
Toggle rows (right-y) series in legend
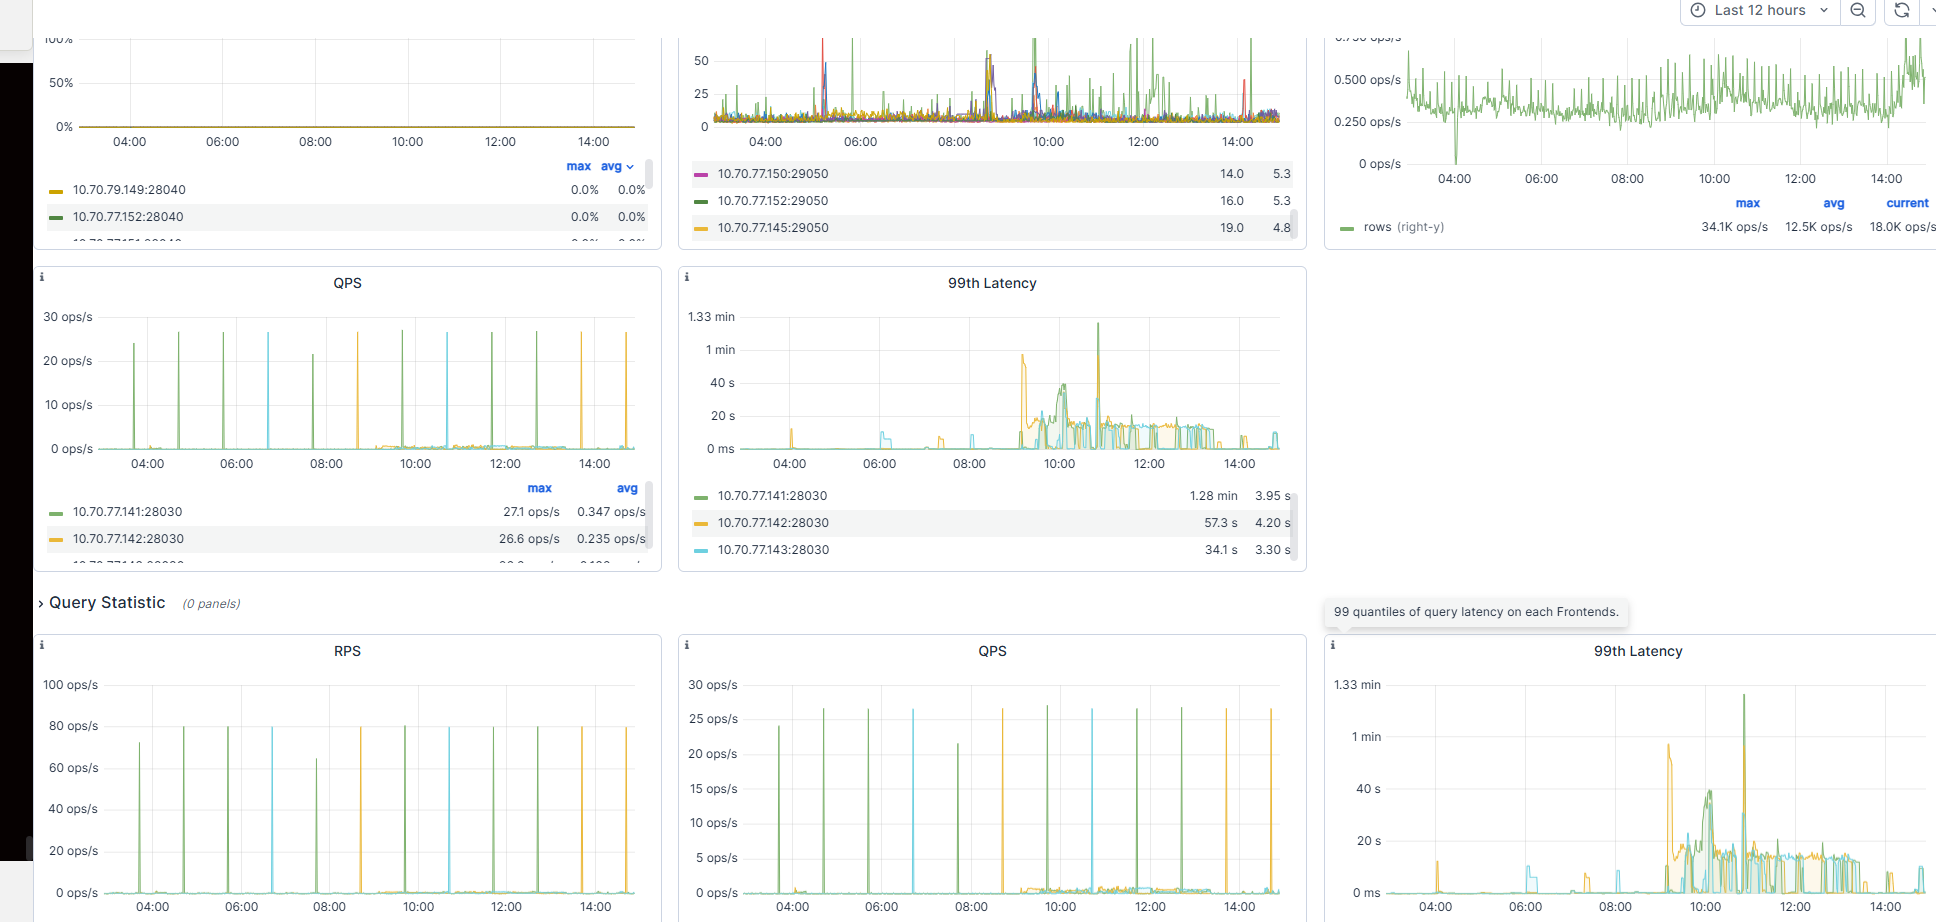point(1403,228)
